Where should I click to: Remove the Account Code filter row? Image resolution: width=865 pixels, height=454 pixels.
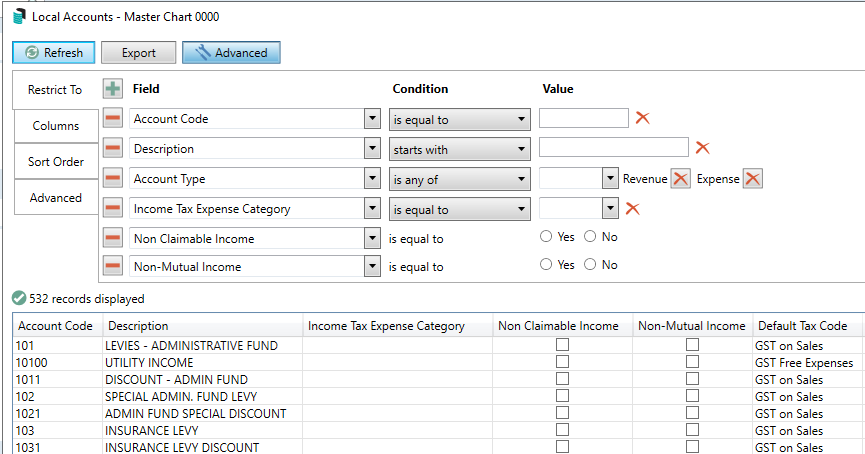[x=113, y=119]
